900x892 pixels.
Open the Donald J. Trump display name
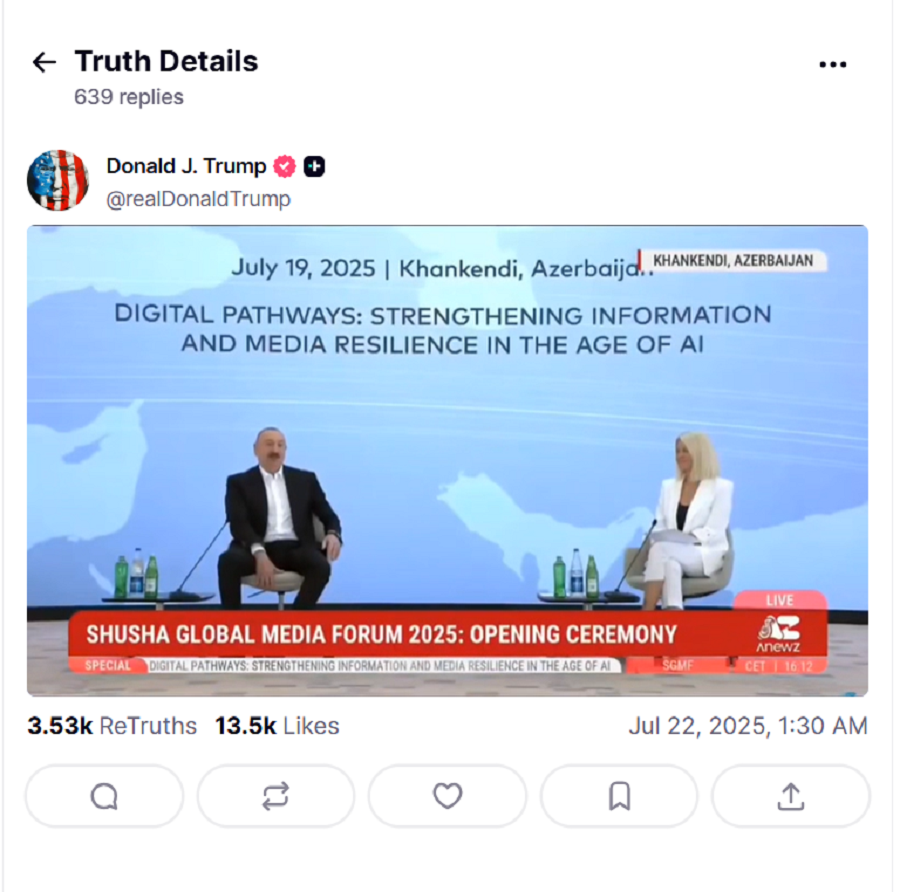[186, 166]
